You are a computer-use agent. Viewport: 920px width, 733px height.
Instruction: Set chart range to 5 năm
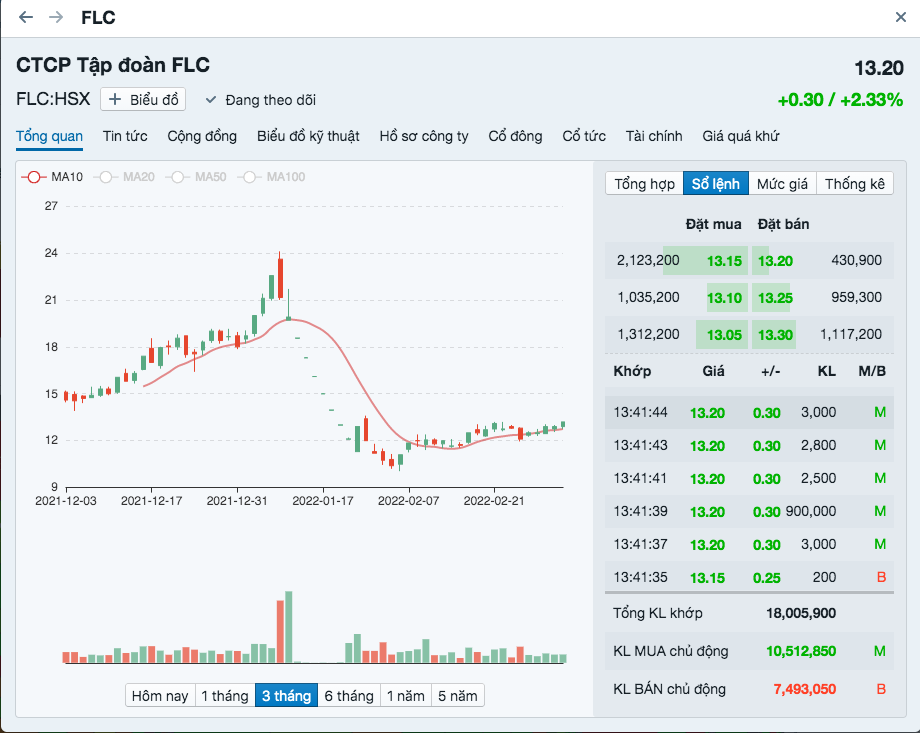(x=458, y=695)
